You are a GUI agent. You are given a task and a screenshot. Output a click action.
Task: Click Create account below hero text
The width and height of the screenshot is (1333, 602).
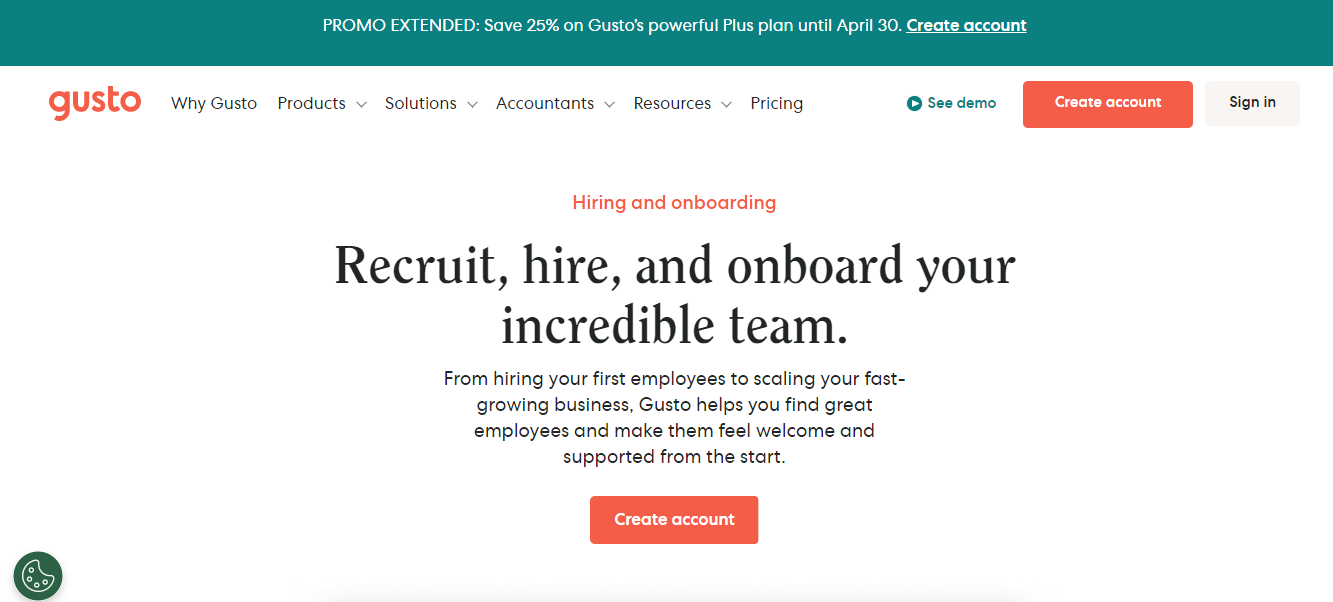674,520
